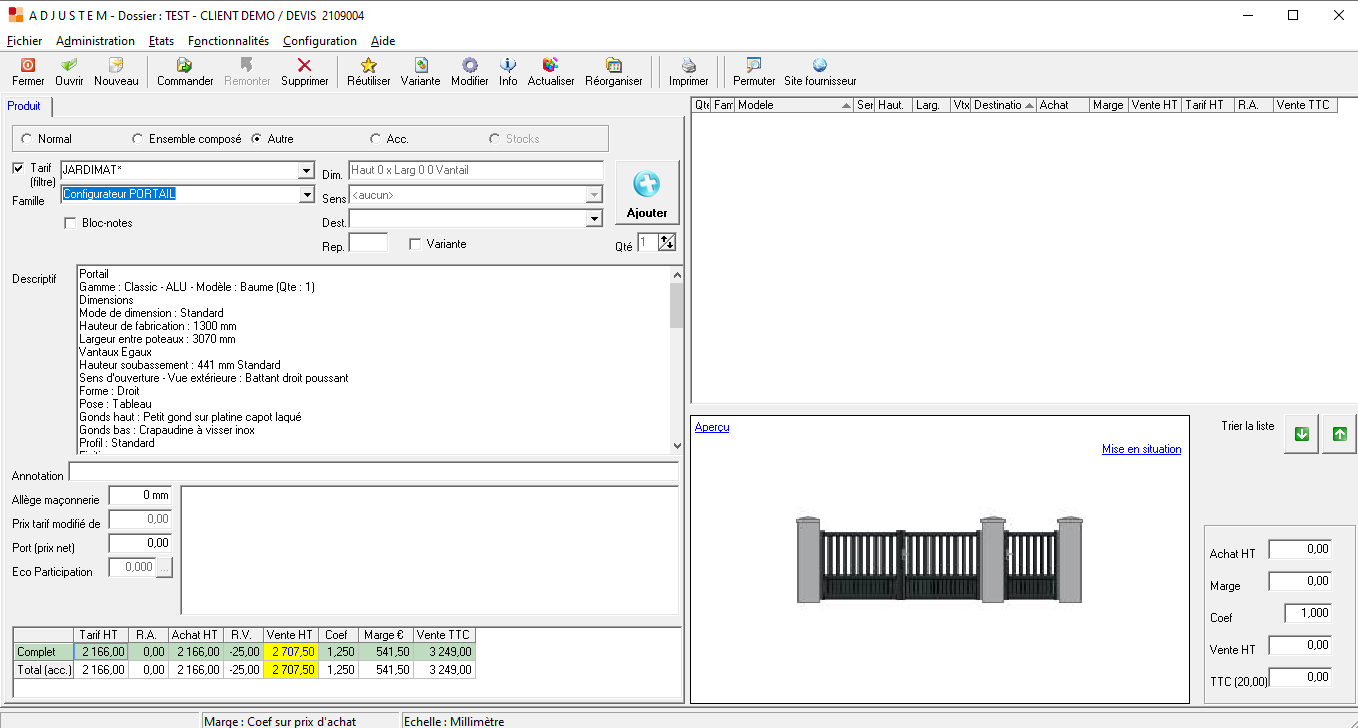Screen dimensions: 1358x728
Task: Open the Configuration menu
Action: [319, 41]
